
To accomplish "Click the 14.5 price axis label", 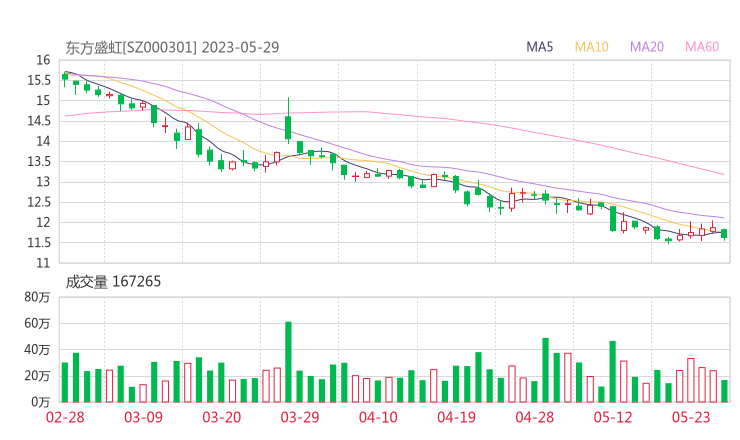I will point(39,121).
